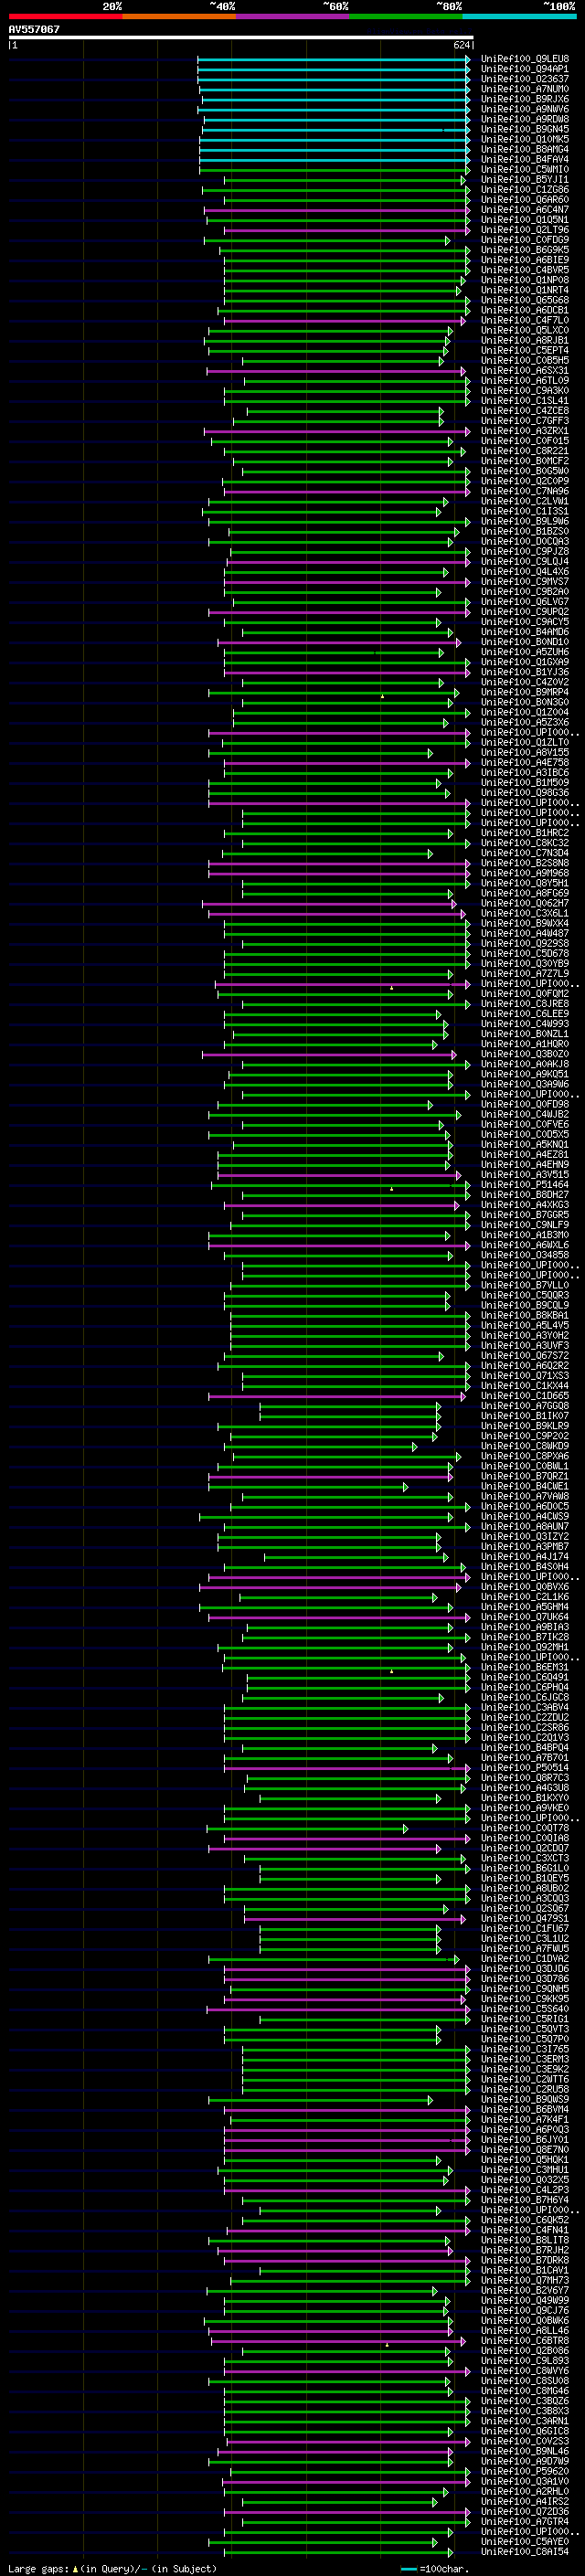The image size is (585, 2576).
Task: Select label UniRef100_C8WVY6
Action: coord(525,2371)
